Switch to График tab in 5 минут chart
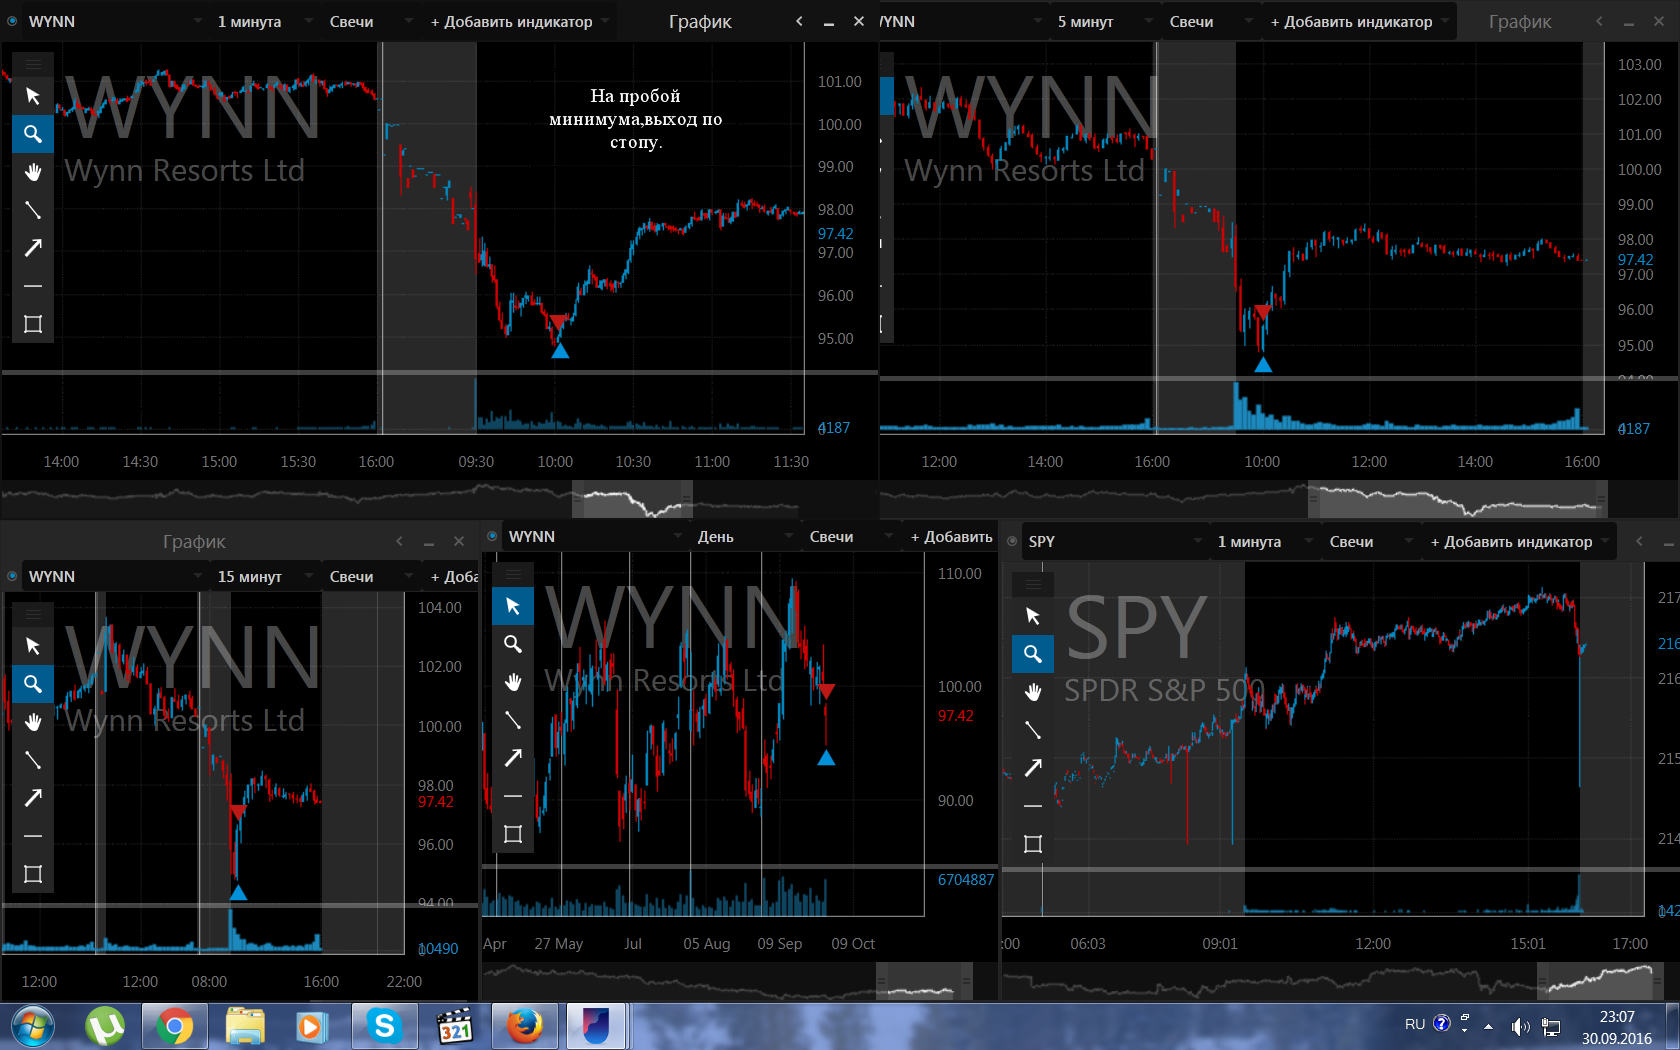 click(x=1520, y=21)
